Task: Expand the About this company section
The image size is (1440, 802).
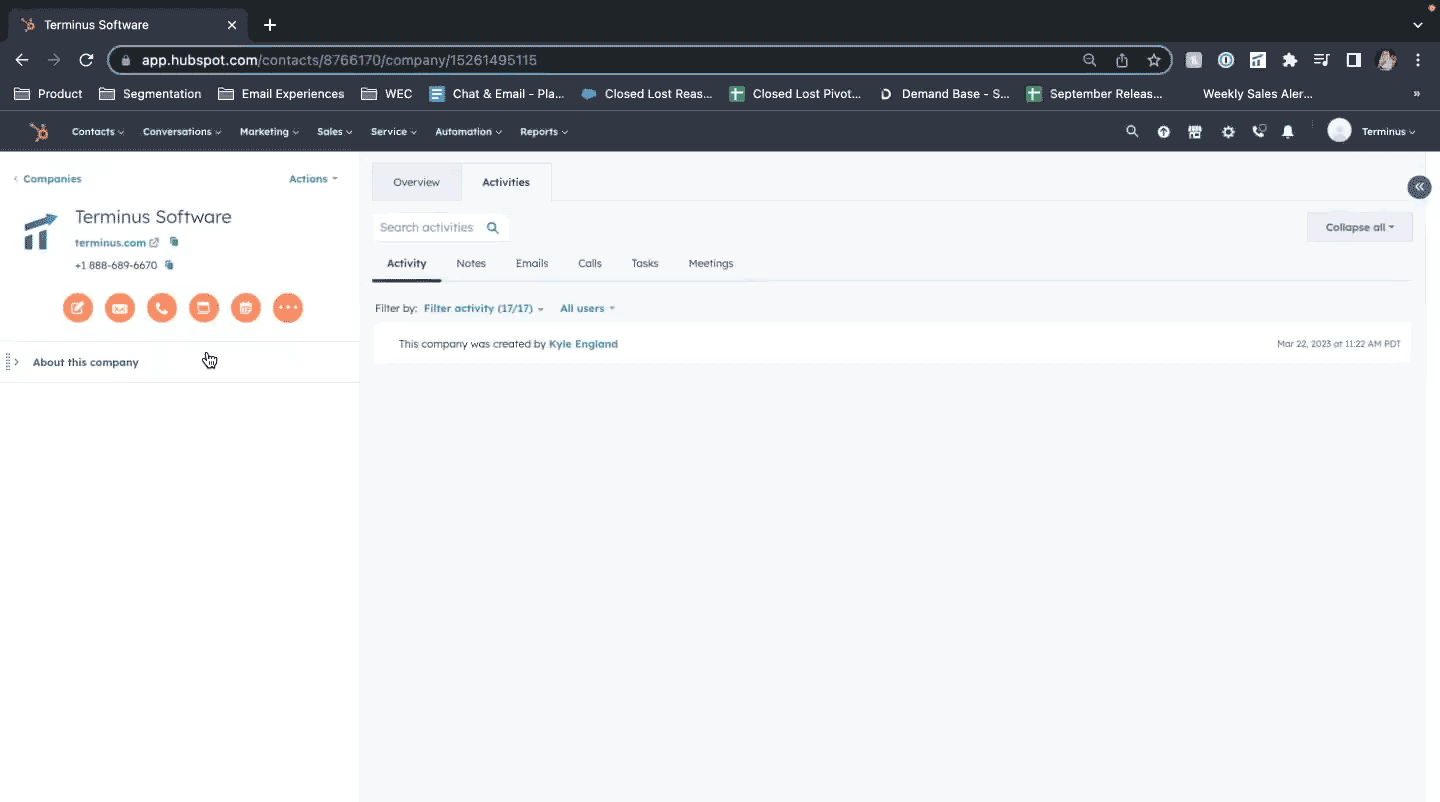Action: pyautogui.click(x=86, y=362)
